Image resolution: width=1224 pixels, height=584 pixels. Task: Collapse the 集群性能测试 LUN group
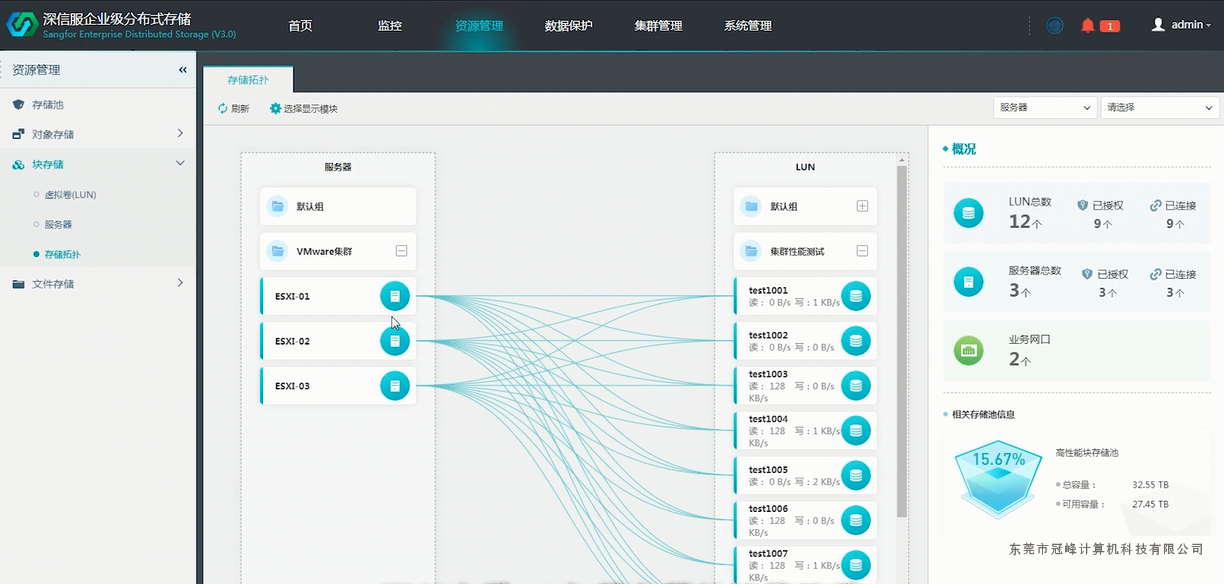[862, 252]
